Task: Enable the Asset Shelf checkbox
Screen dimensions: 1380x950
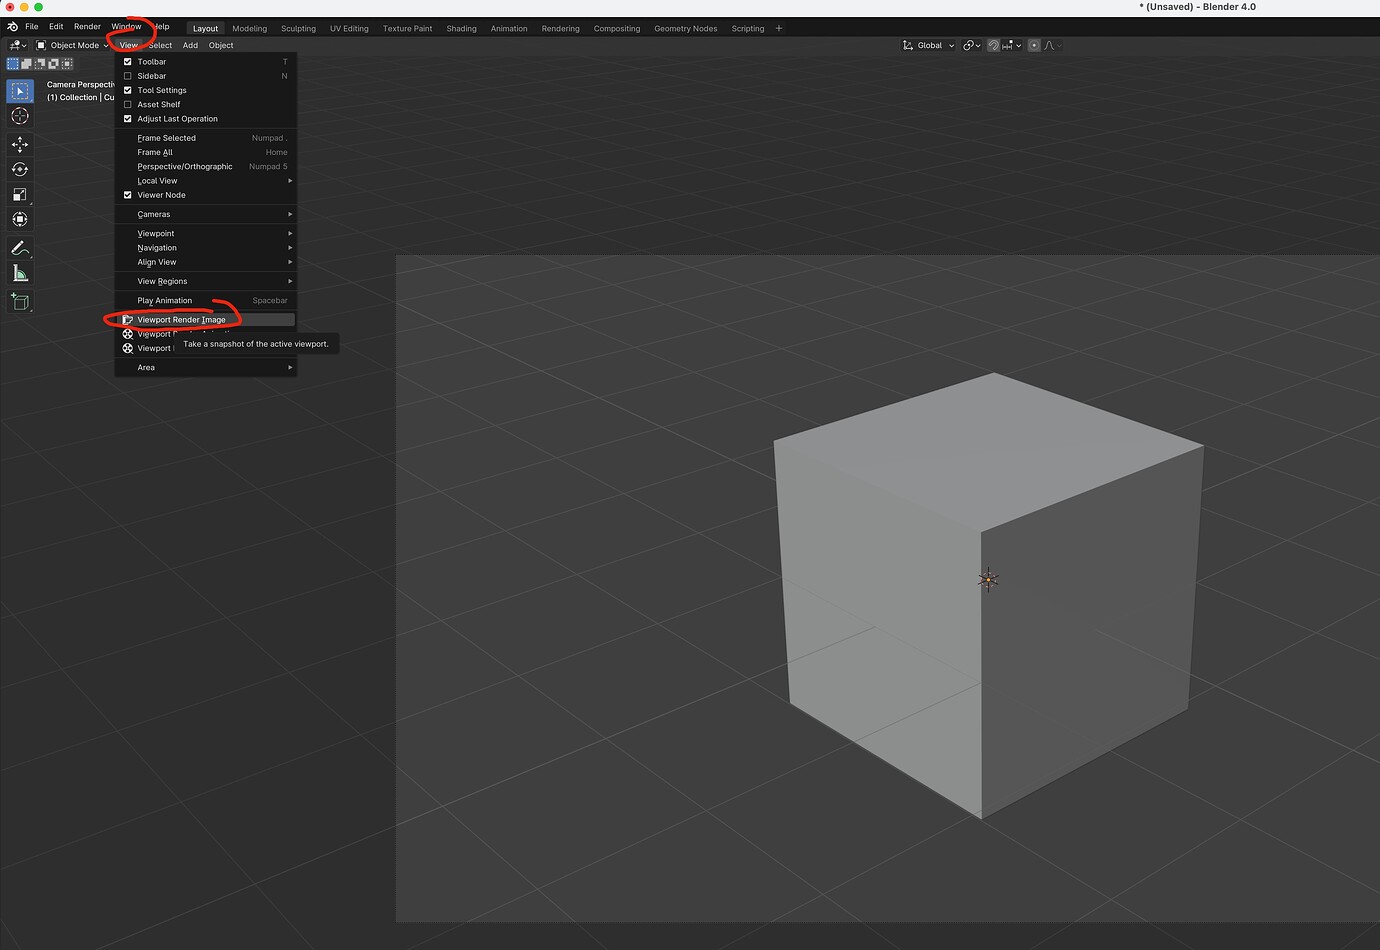Action: 127,104
